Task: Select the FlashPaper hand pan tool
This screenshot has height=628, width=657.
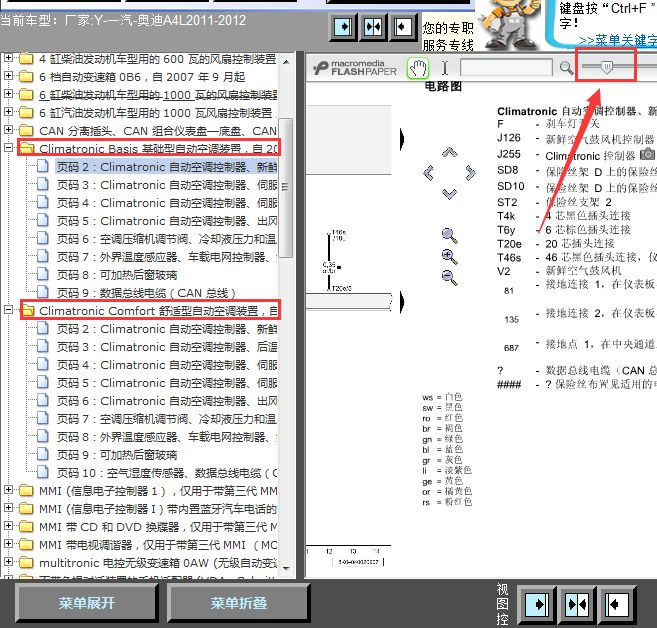Action: pos(418,68)
